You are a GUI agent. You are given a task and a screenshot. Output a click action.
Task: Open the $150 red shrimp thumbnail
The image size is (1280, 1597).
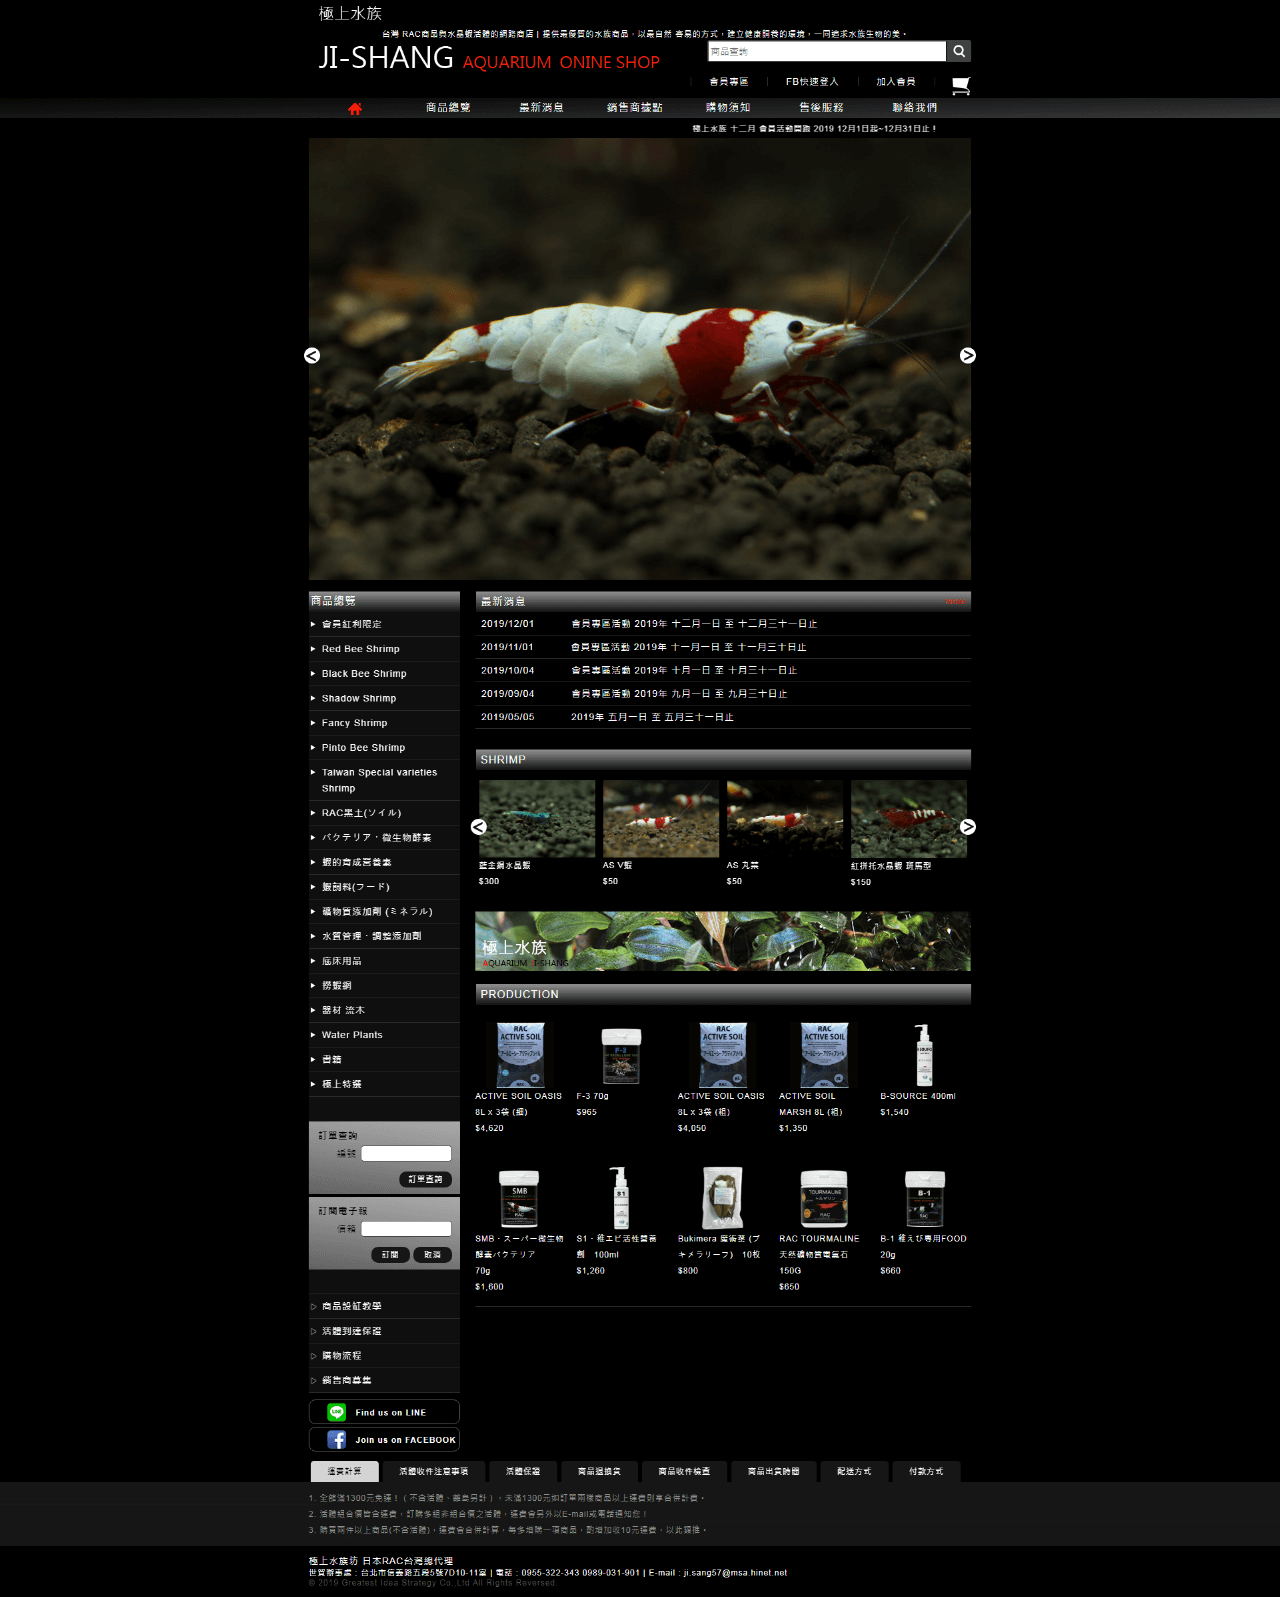point(909,818)
